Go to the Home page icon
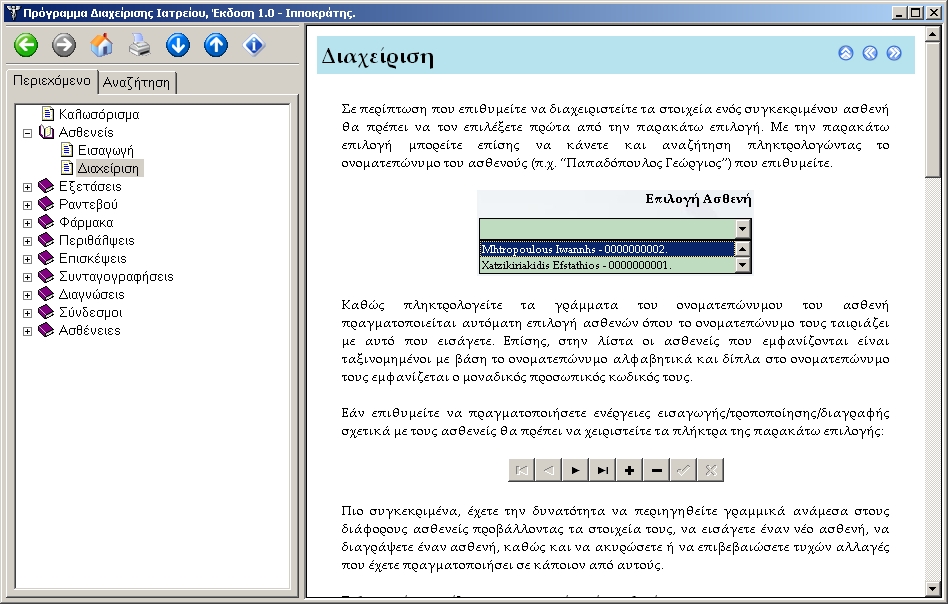The image size is (948, 604). pyautogui.click(x=102, y=45)
